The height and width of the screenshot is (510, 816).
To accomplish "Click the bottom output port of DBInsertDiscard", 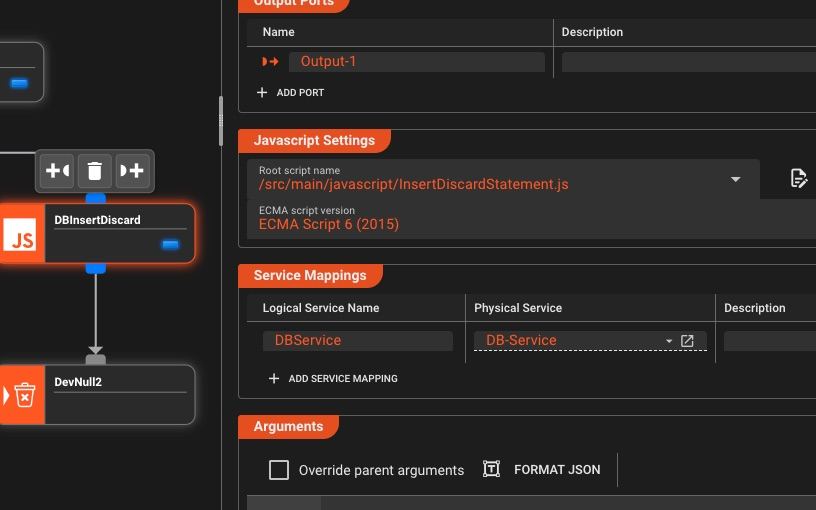I will 96,269.
